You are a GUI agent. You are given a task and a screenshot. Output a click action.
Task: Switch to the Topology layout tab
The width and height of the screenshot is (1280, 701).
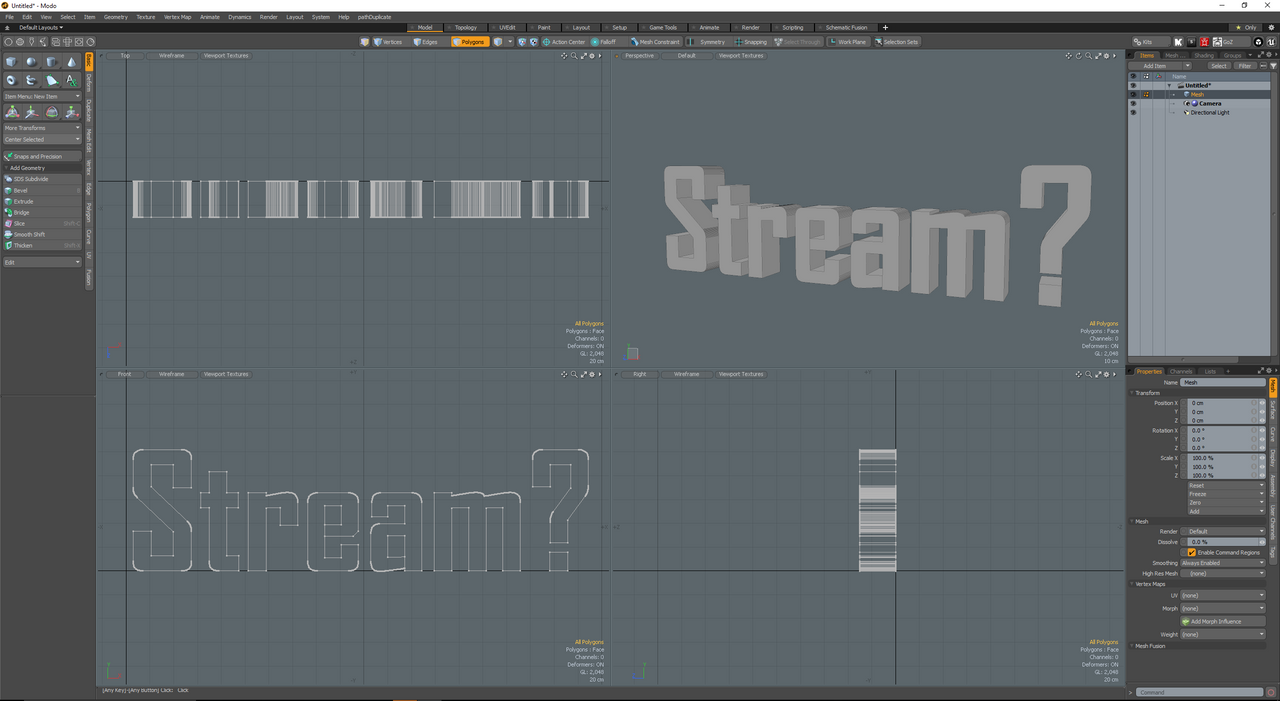[466, 28]
